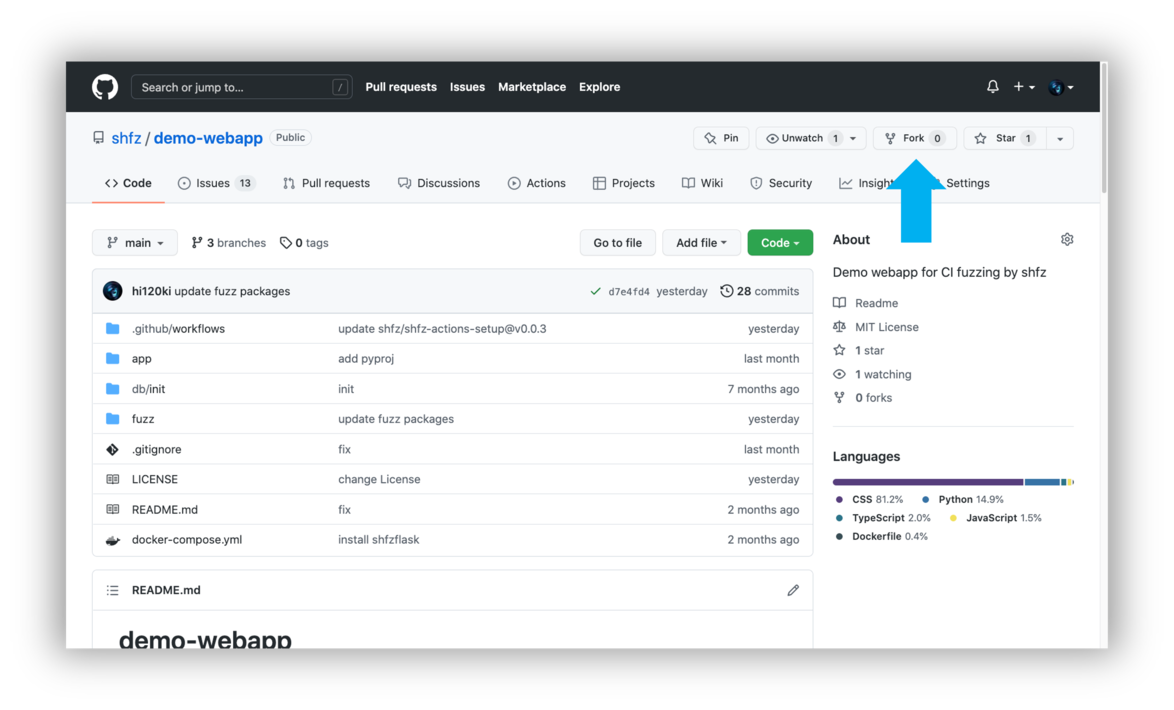Viewport: 1174px width, 710px height.
Task: Switch to the Issues tab
Action: pyautogui.click(x=216, y=183)
